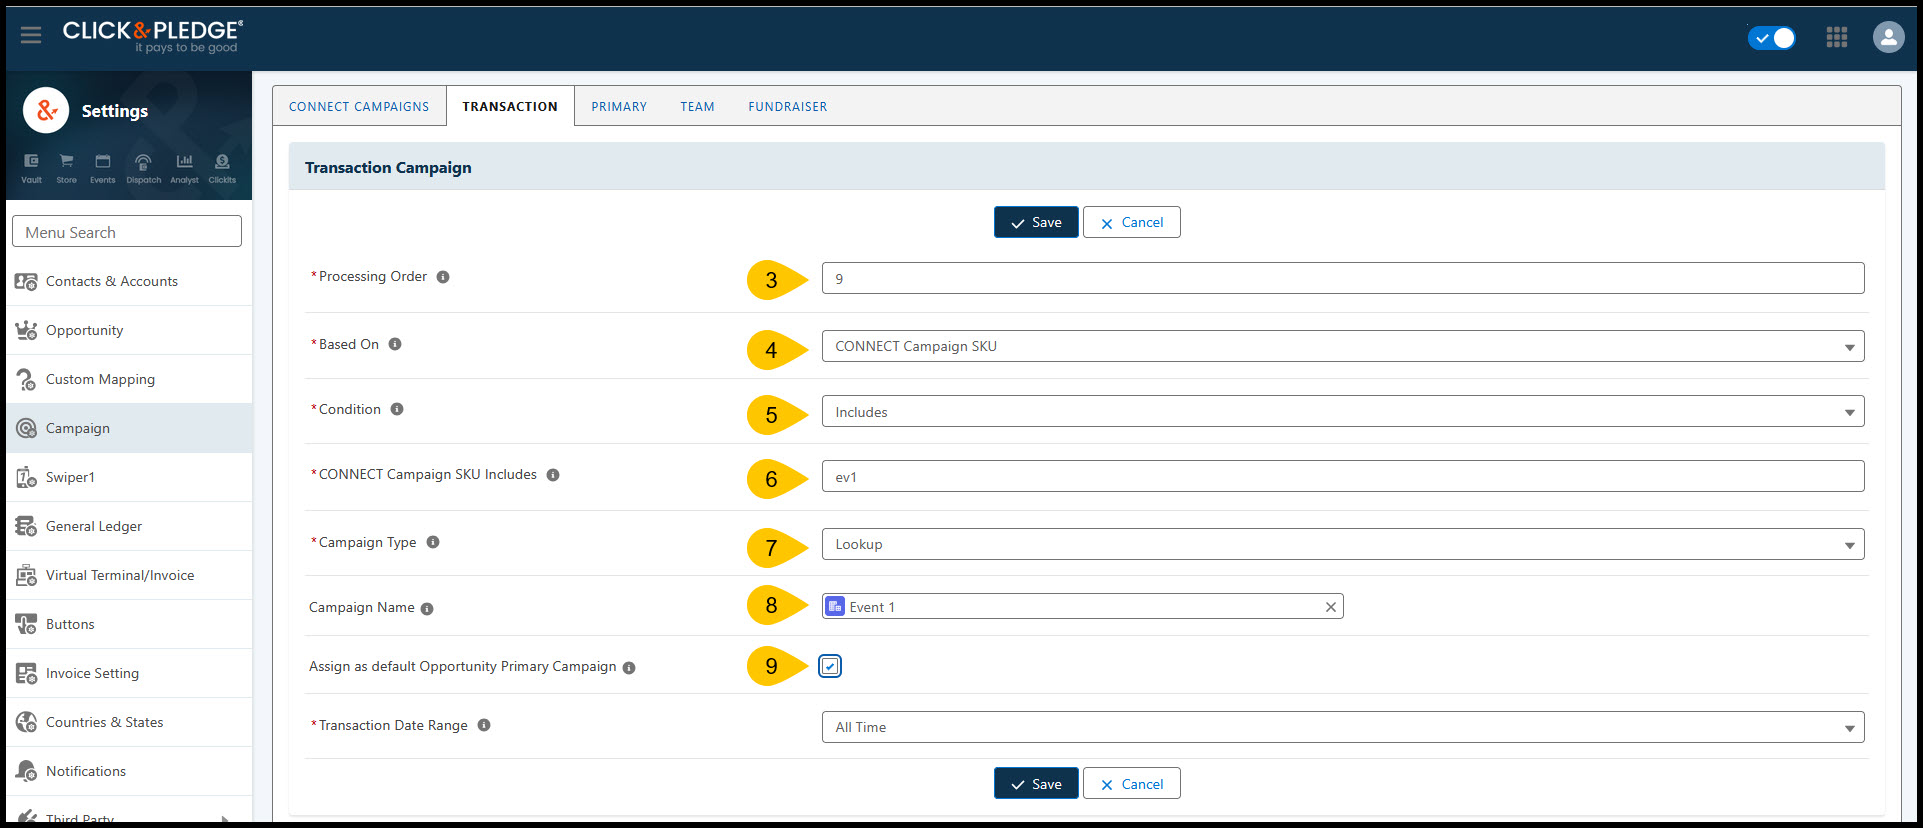Click the Click & Pledge logo
This screenshot has width=1923, height=828.
(x=152, y=36)
